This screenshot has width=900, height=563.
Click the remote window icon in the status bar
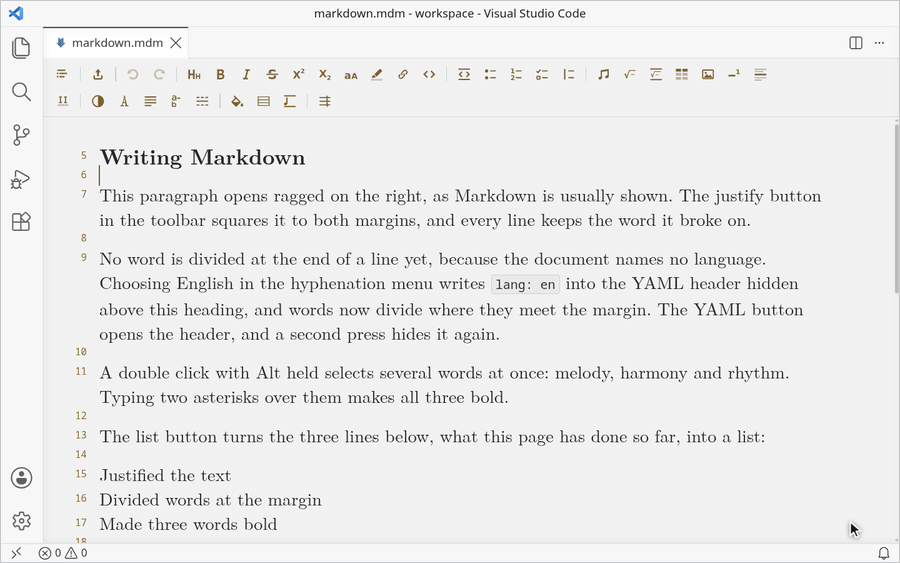point(15,553)
